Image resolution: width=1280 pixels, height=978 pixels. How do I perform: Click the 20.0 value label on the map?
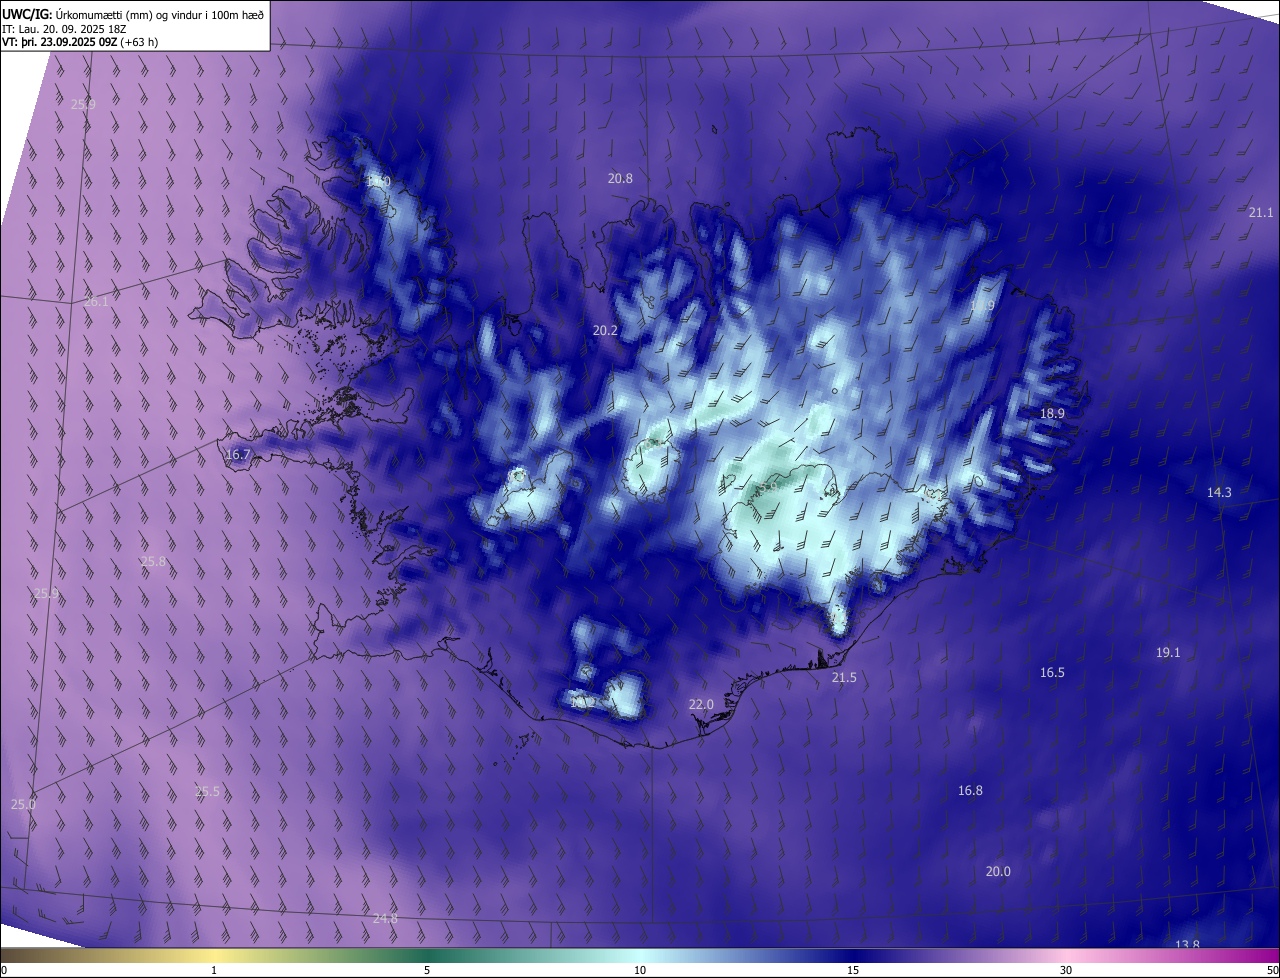click(x=998, y=871)
